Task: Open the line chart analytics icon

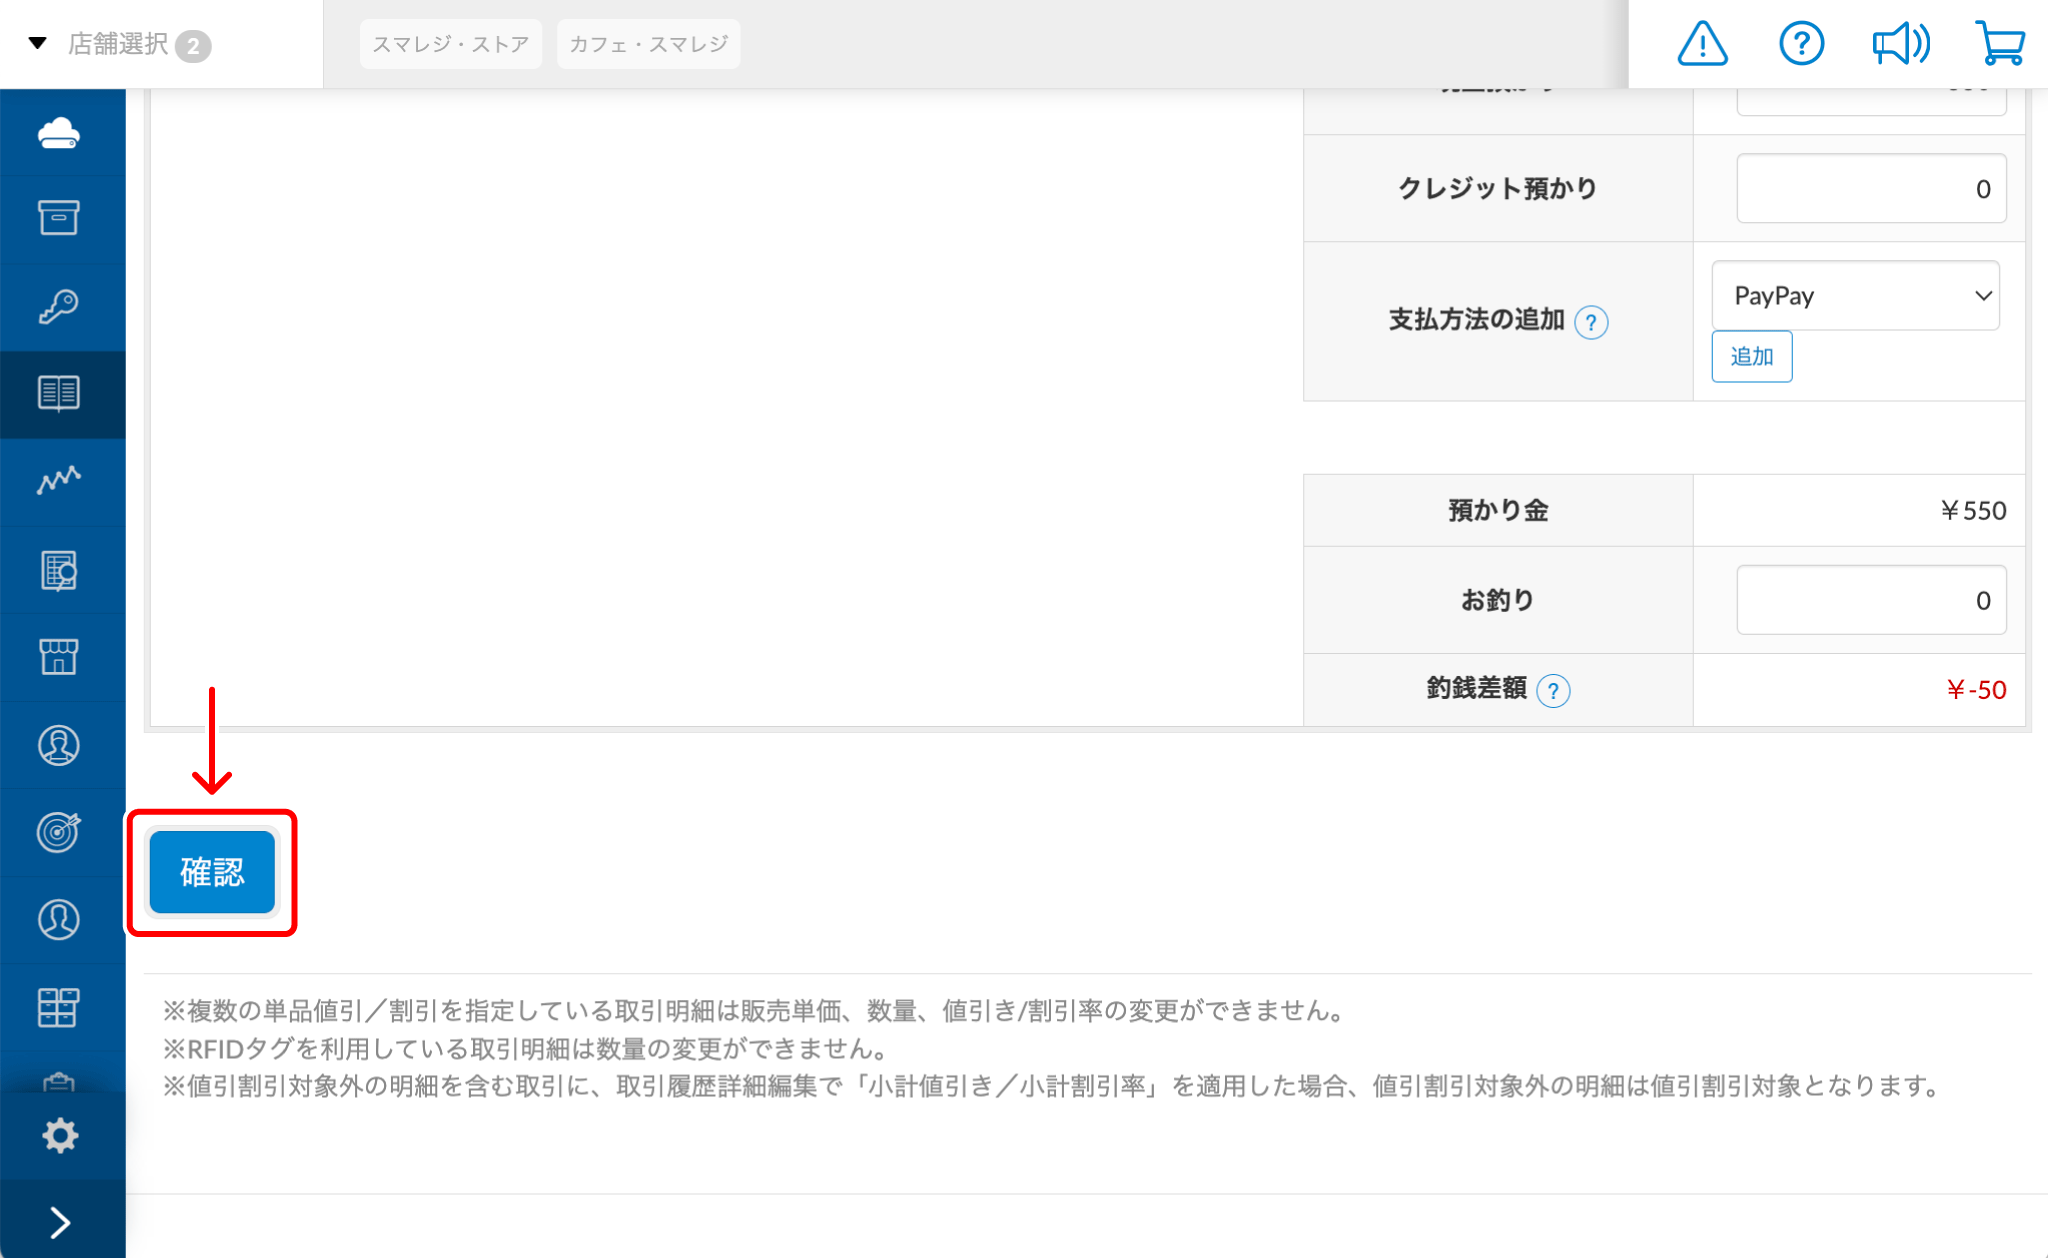Action: [x=59, y=481]
